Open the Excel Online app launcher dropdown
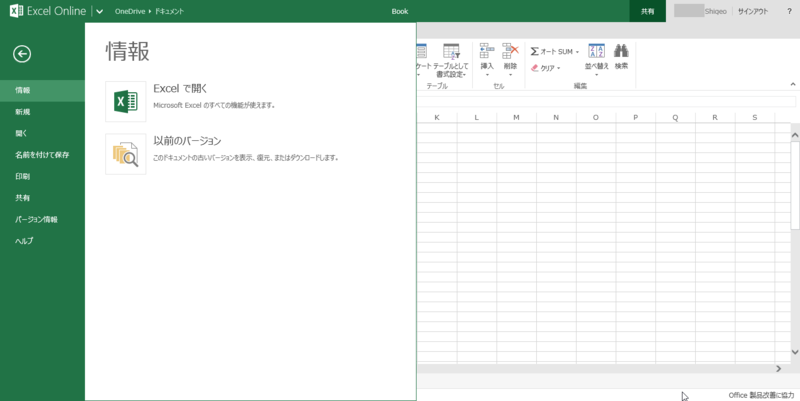Screen dimensions: 800x401 pyautogui.click(x=99, y=11)
